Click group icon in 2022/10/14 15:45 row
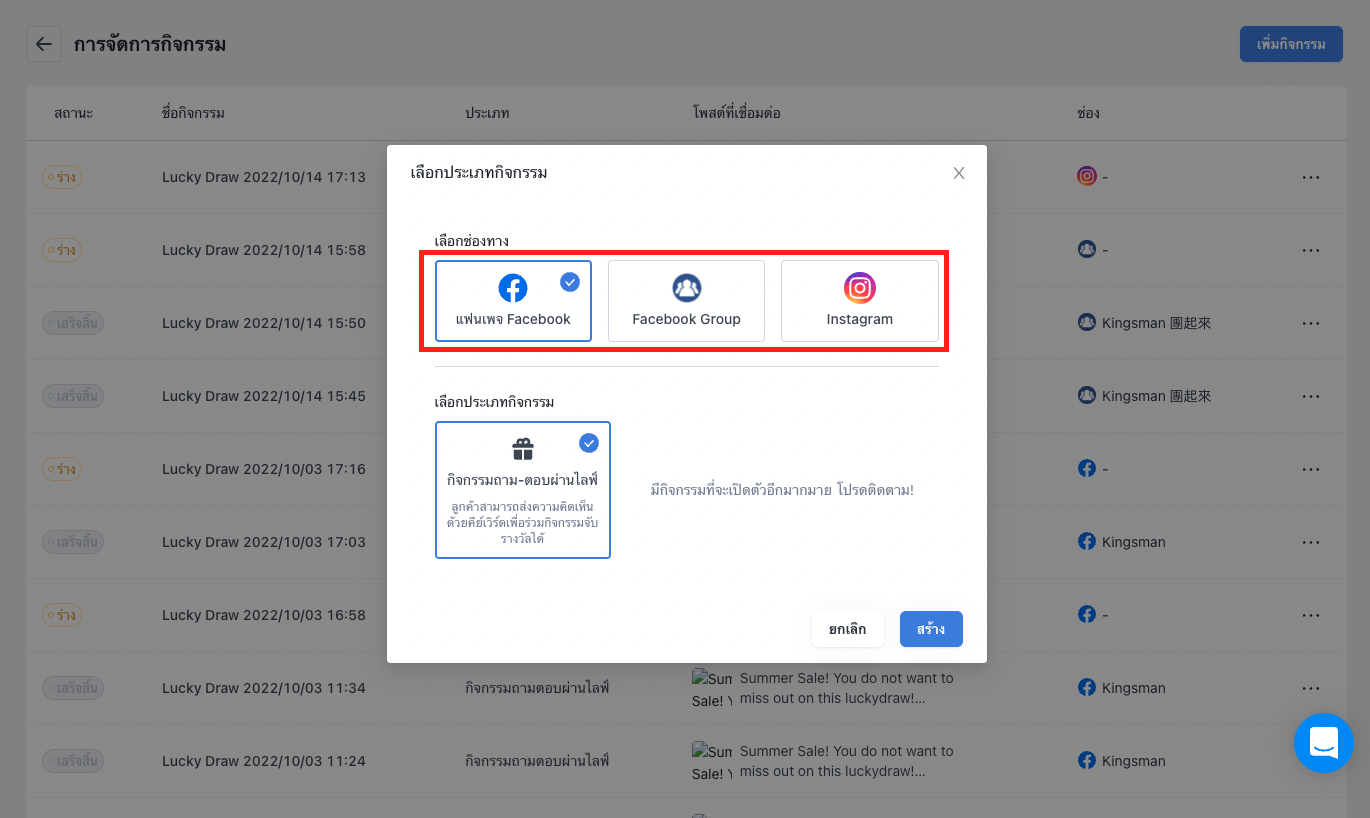This screenshot has height=818, width=1370. [x=1087, y=395]
